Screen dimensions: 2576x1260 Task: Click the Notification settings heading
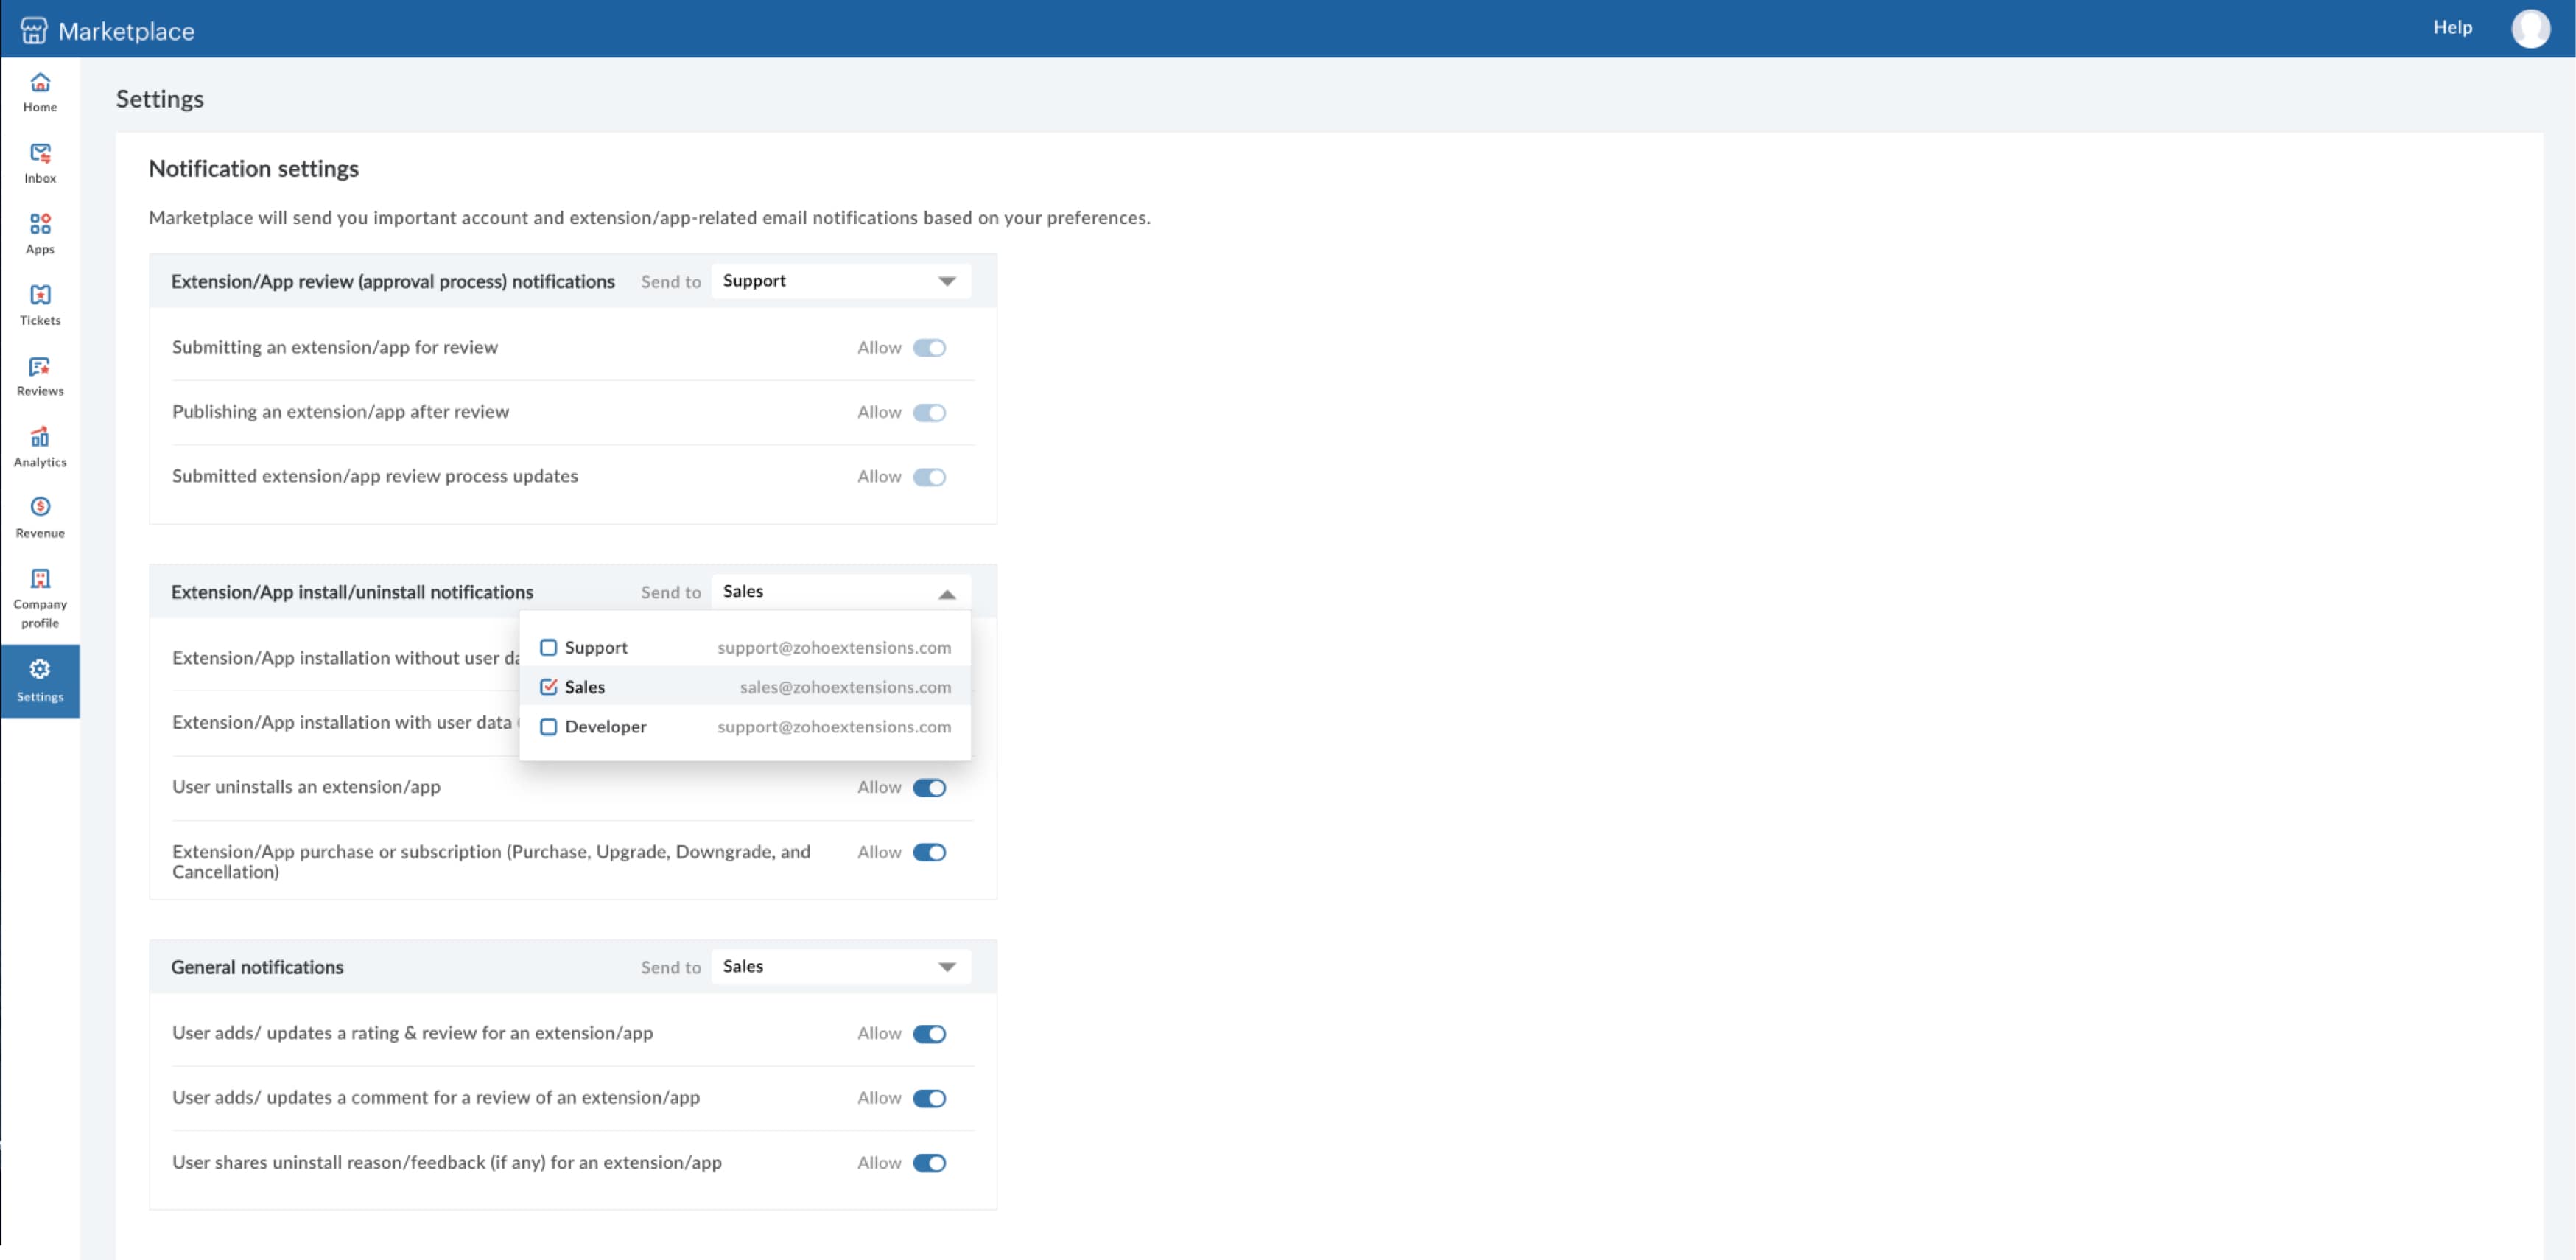(254, 168)
